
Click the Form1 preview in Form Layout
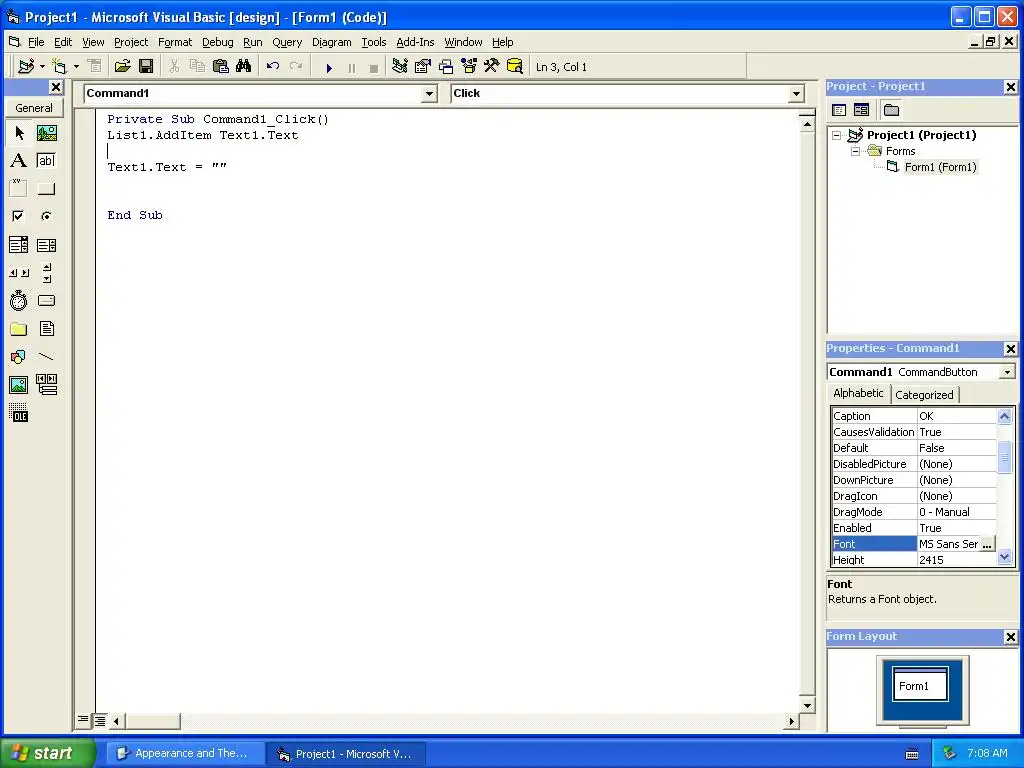(920, 684)
